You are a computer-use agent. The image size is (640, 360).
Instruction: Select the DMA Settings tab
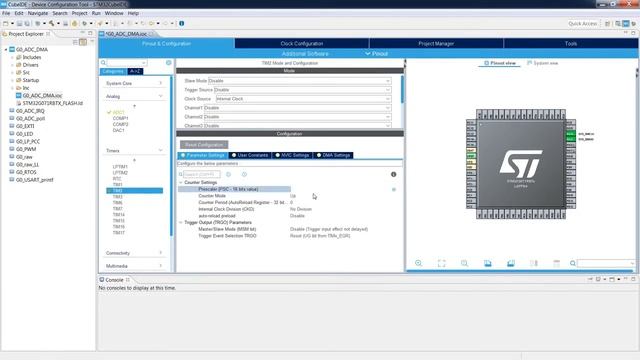click(x=333, y=155)
